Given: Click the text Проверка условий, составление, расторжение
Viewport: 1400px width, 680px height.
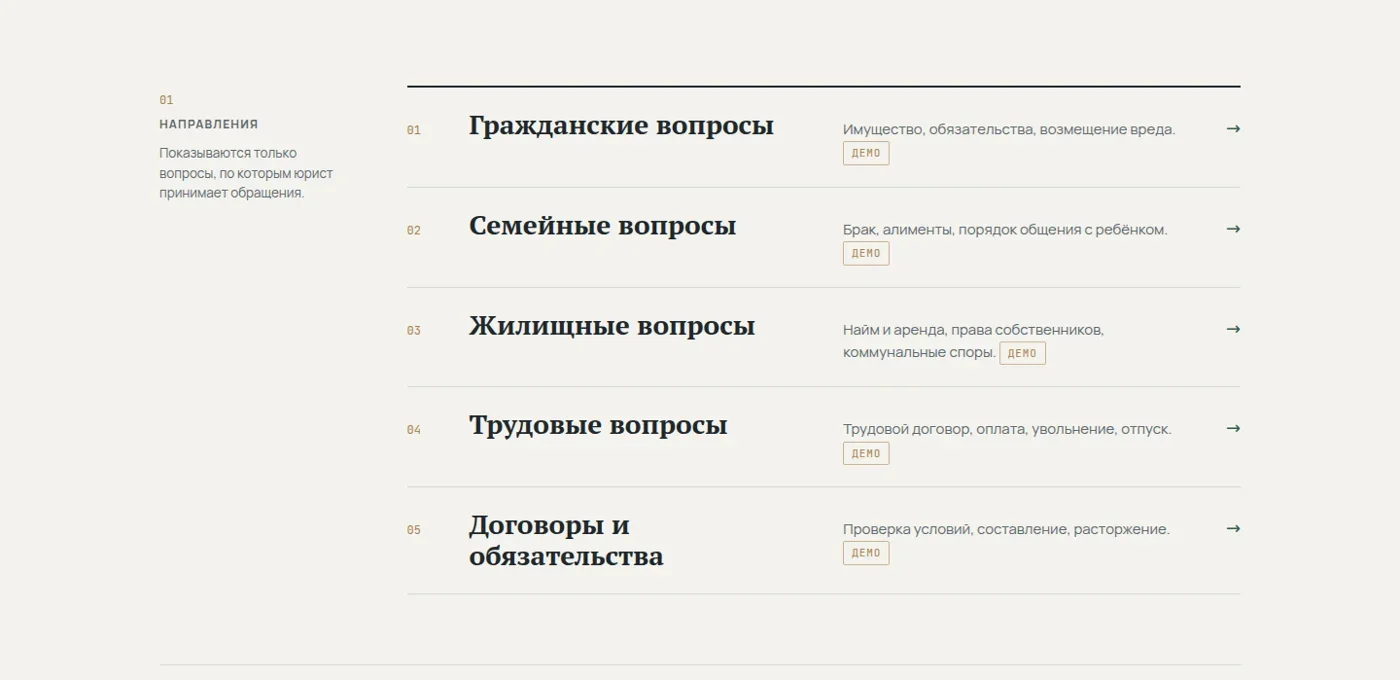Looking at the screenshot, I should point(1006,529).
